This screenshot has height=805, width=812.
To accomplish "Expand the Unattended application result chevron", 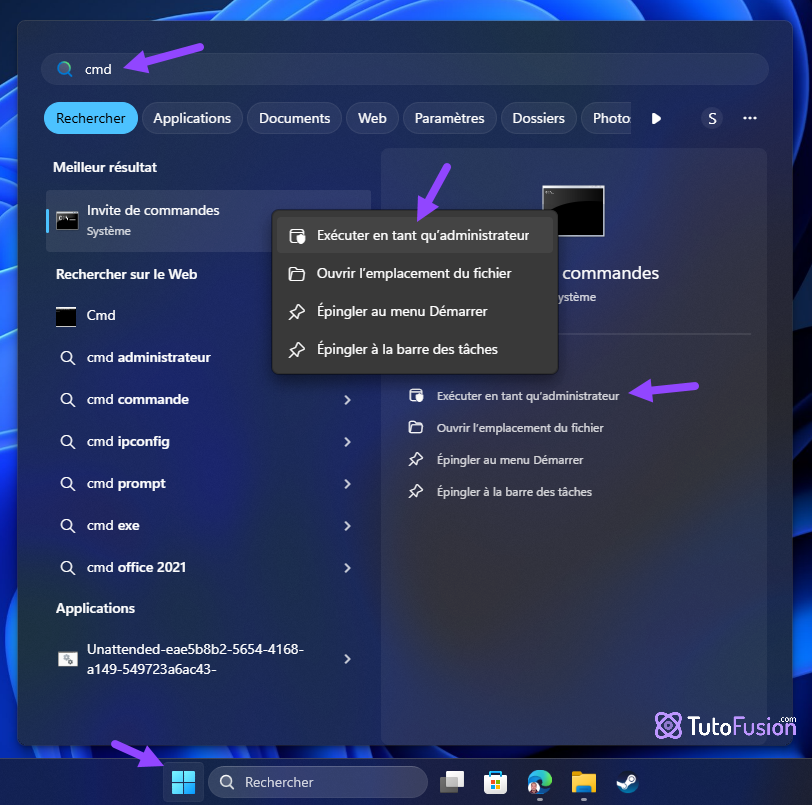I will coord(347,659).
